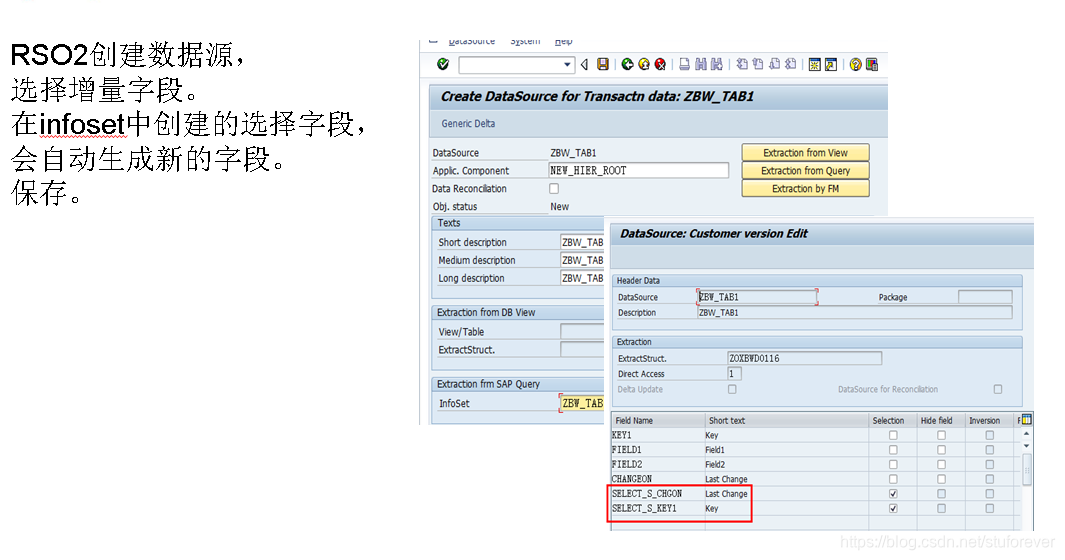The width and height of the screenshot is (1065, 560).
Task: Open the Help menu
Action: (x=563, y=41)
